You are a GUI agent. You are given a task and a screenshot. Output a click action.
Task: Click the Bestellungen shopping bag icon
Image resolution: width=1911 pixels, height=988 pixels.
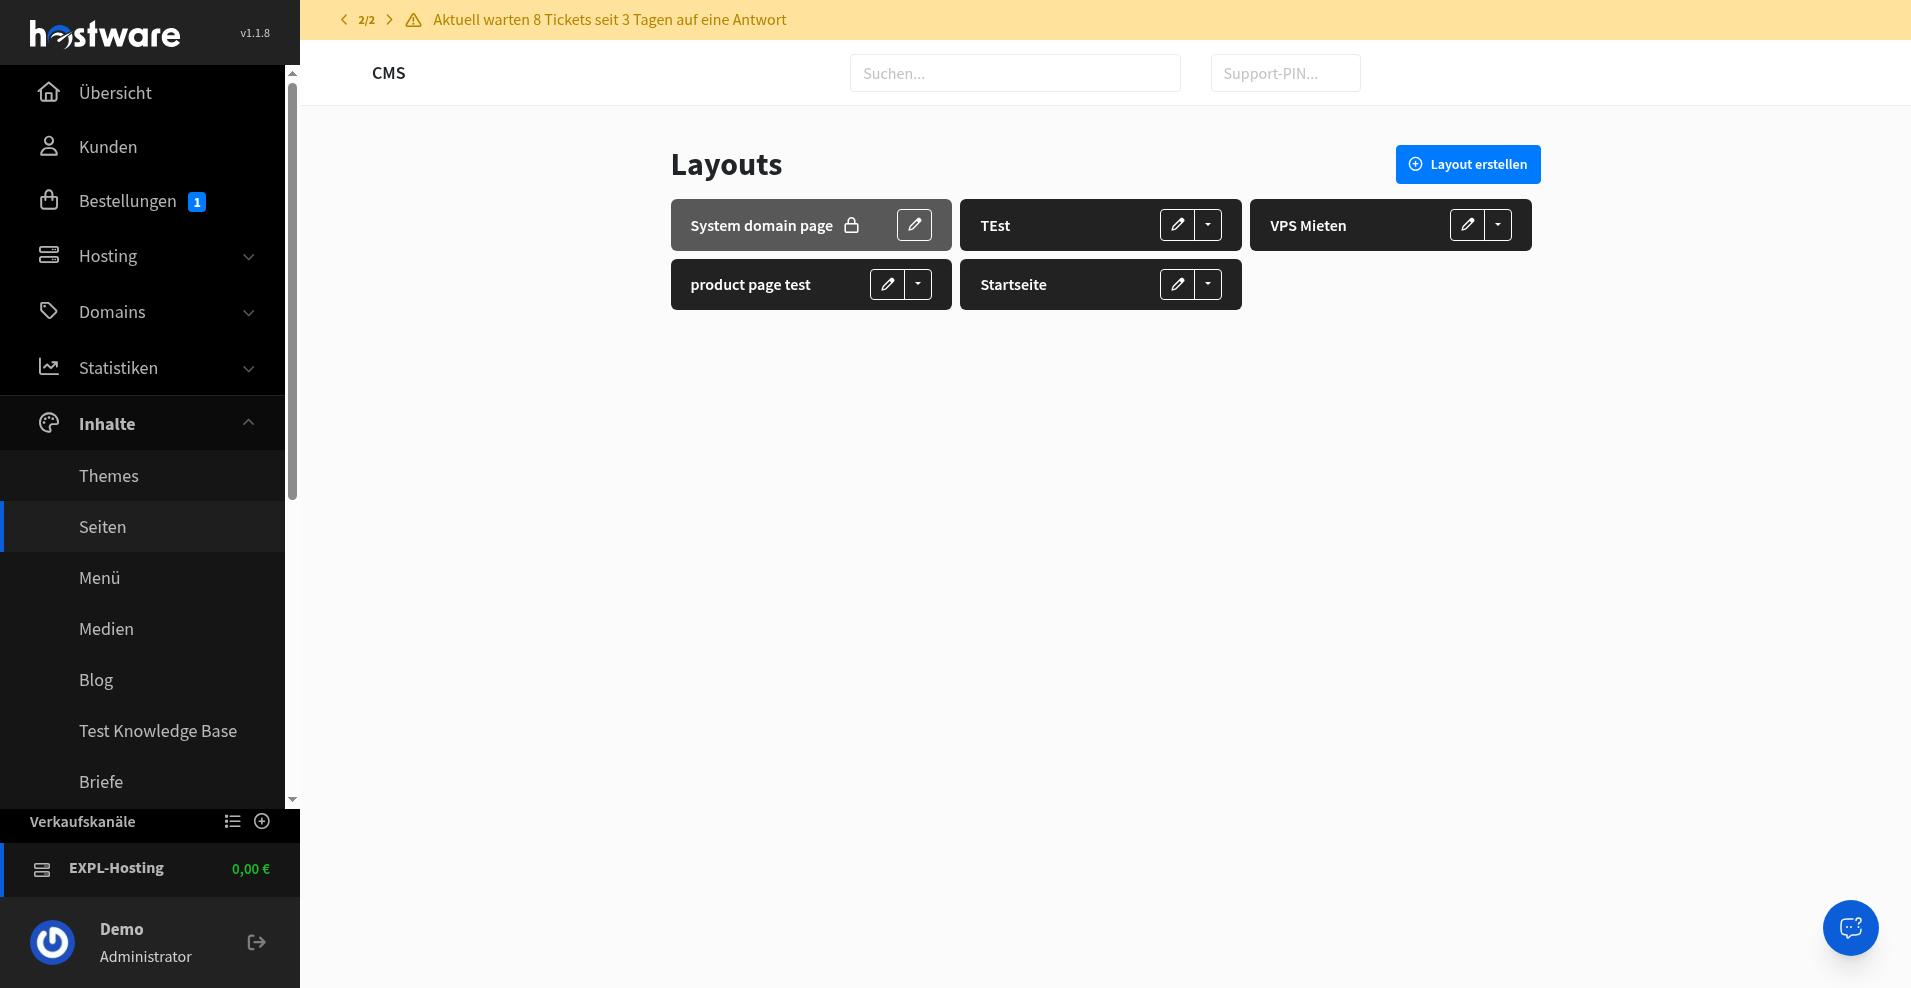(49, 200)
